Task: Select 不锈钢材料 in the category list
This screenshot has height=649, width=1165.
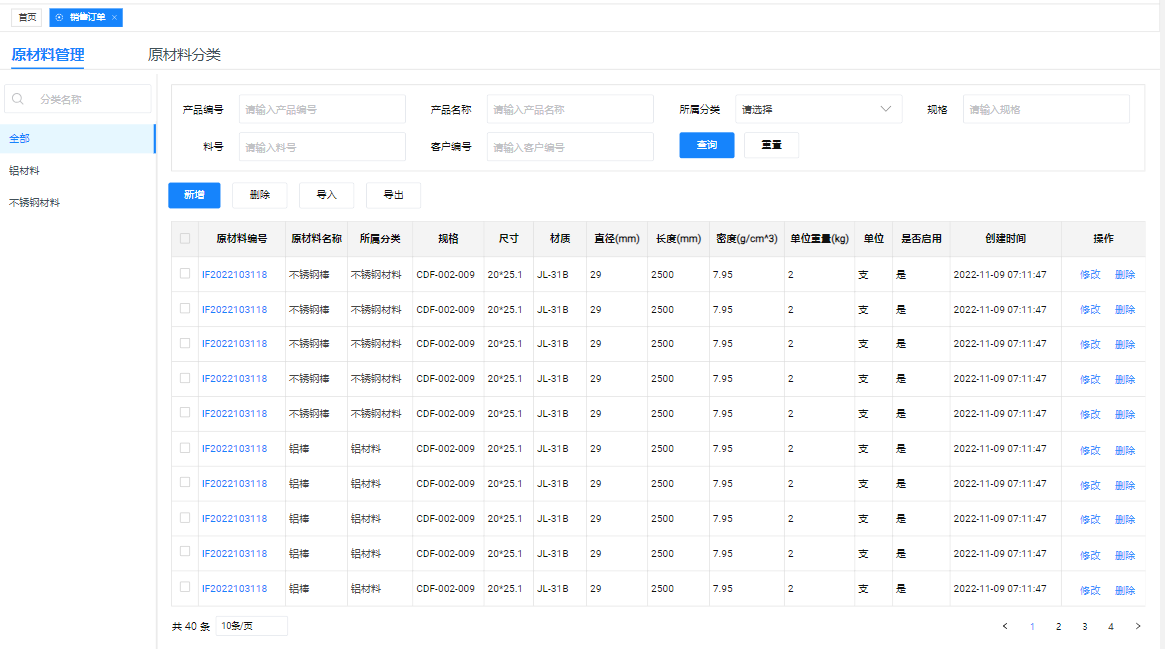Action: click(35, 203)
